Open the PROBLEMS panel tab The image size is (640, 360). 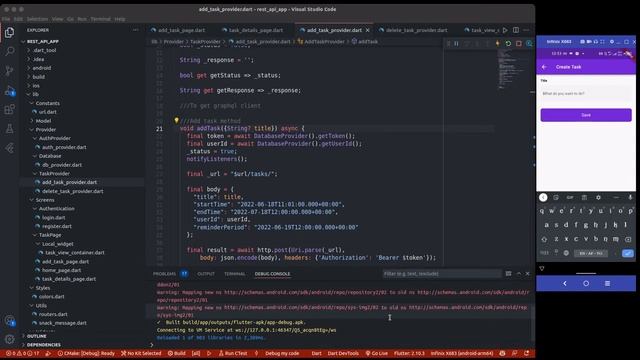coord(164,274)
